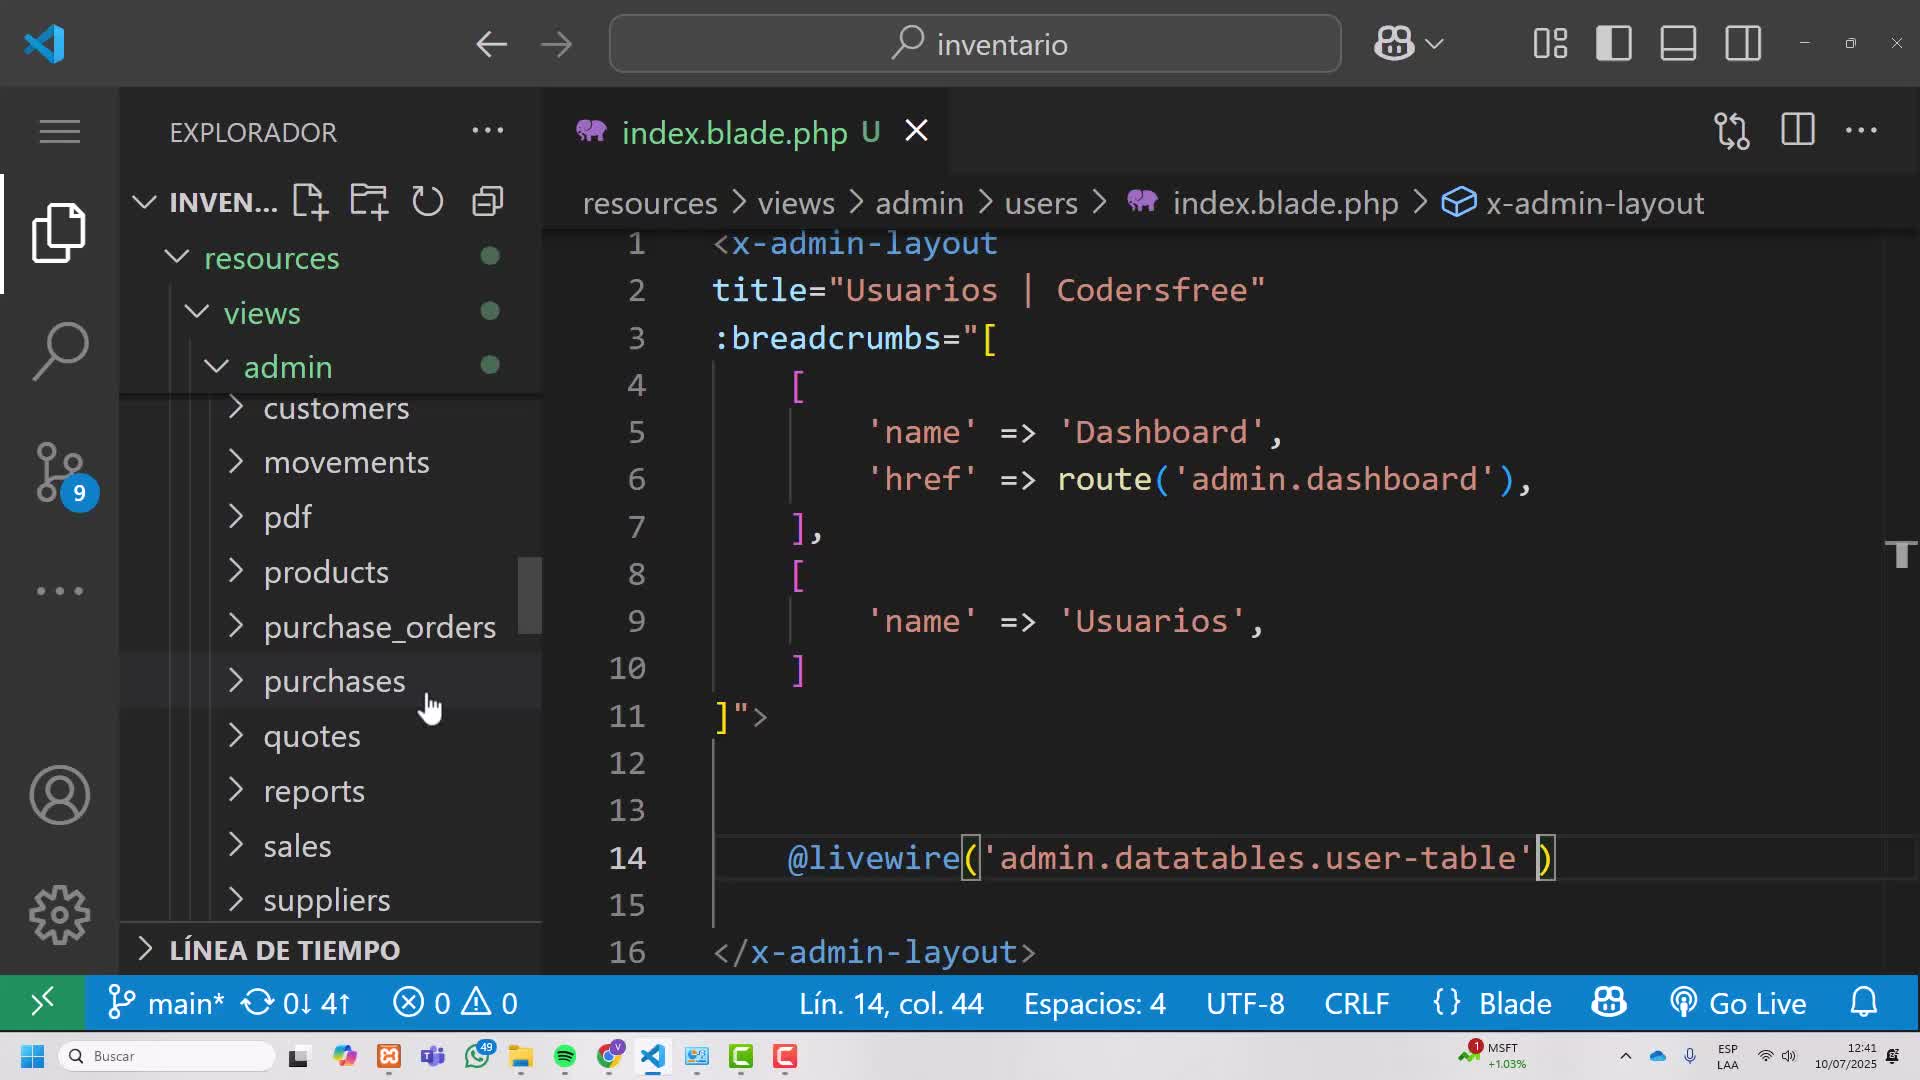Collapse the admin folder
This screenshot has height=1080, width=1920.
point(217,366)
